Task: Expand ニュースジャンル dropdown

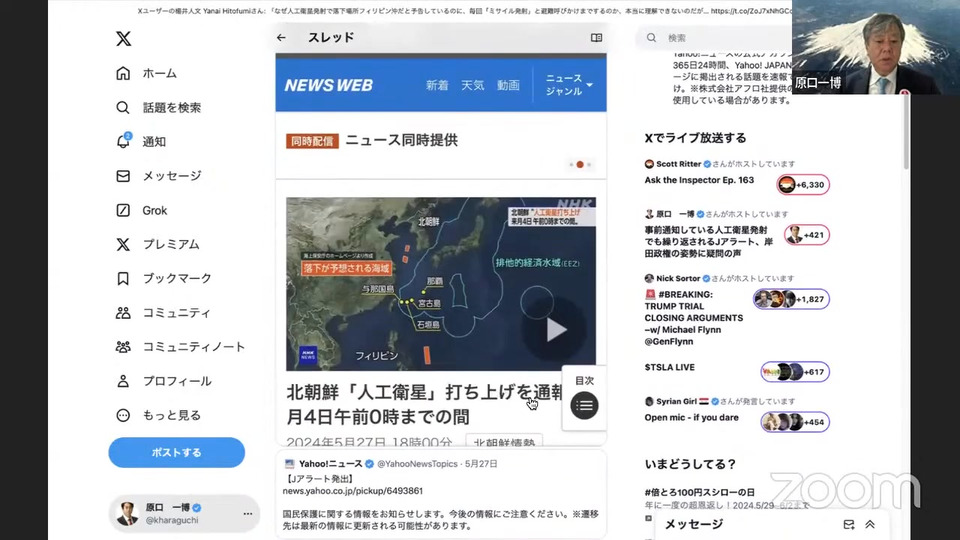Action: 569,84
